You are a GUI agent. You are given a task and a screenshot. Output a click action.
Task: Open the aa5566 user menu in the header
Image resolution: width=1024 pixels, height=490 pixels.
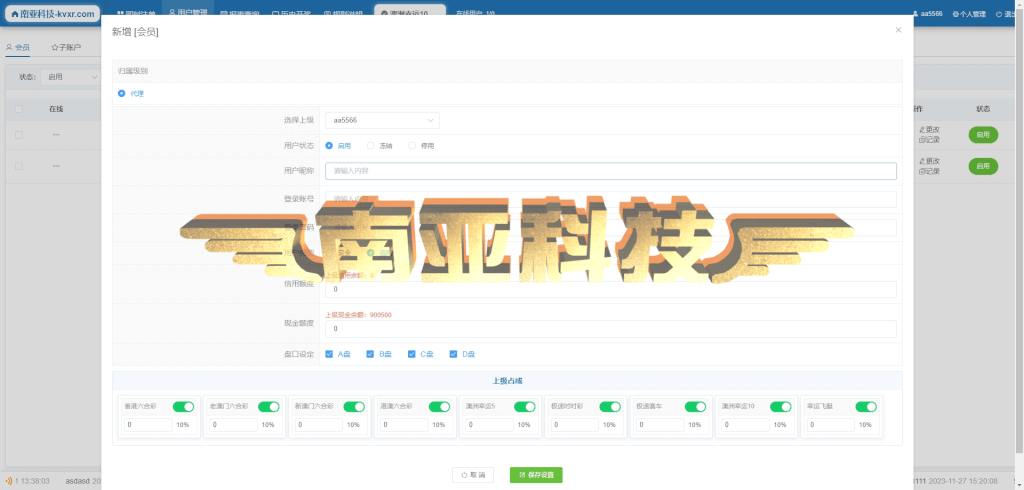point(927,14)
